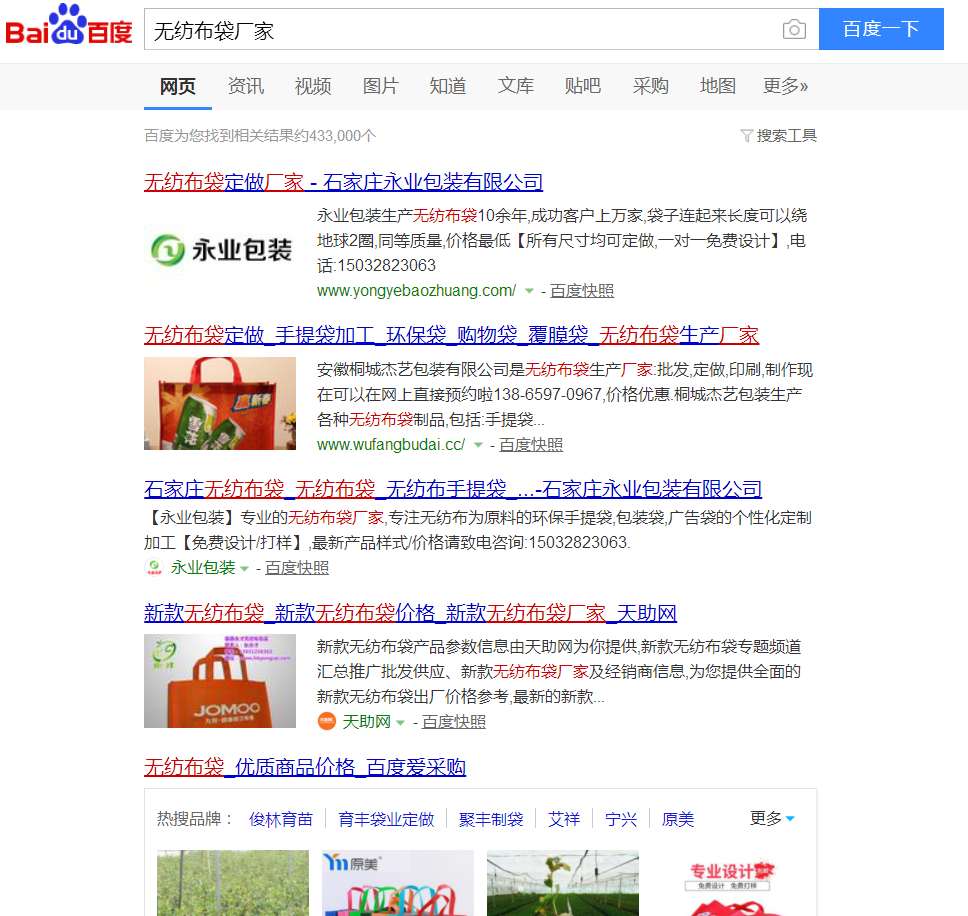Image resolution: width=968 pixels, height=916 pixels.
Task: Select the 网页 tab
Action: [178, 86]
